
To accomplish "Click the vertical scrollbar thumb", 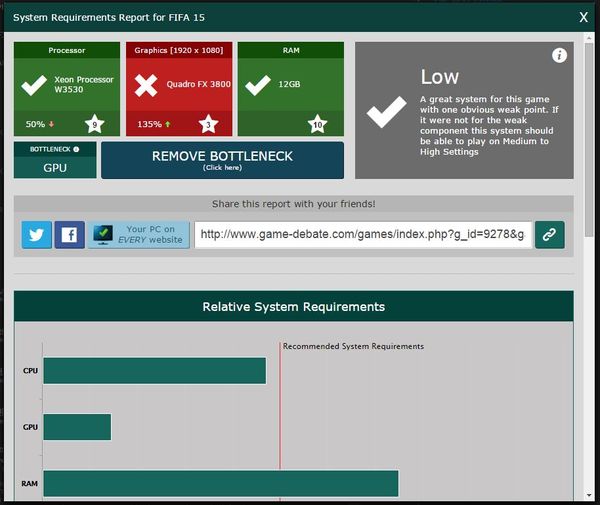I will [x=589, y=140].
